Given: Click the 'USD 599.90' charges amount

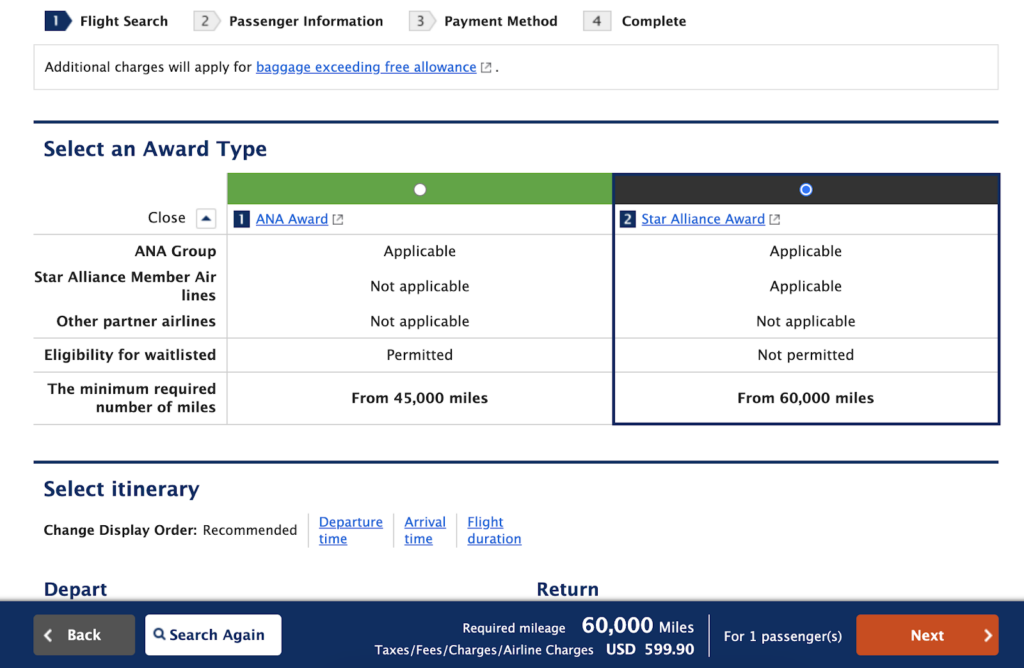Looking at the screenshot, I should click(x=650, y=650).
